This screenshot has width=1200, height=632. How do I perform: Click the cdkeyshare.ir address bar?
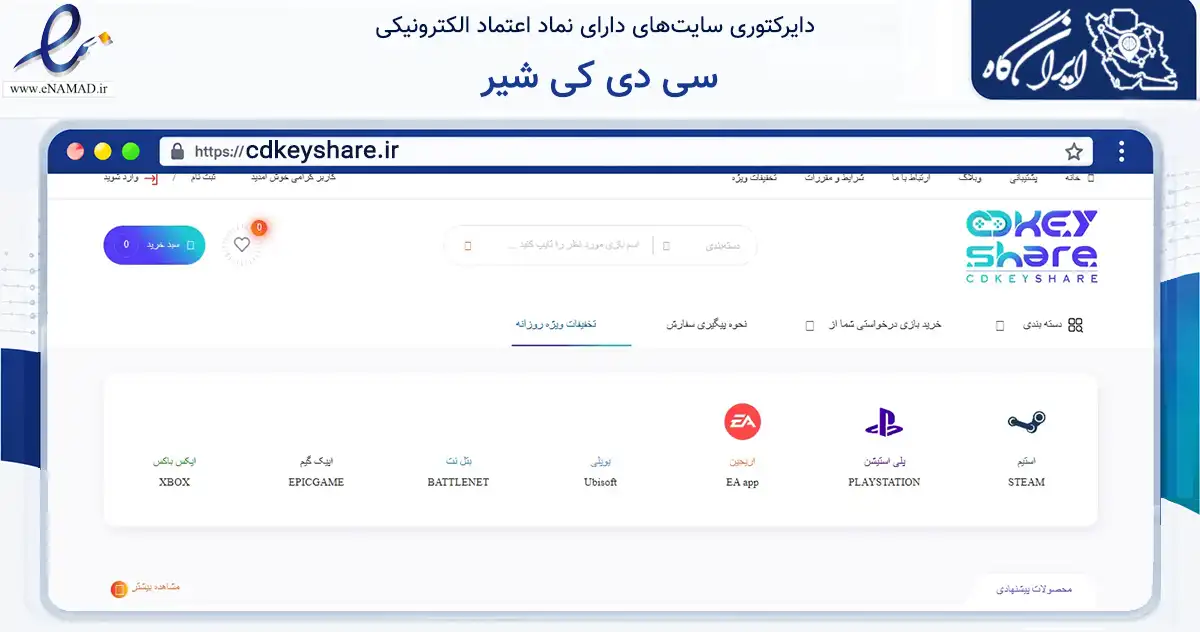626,152
